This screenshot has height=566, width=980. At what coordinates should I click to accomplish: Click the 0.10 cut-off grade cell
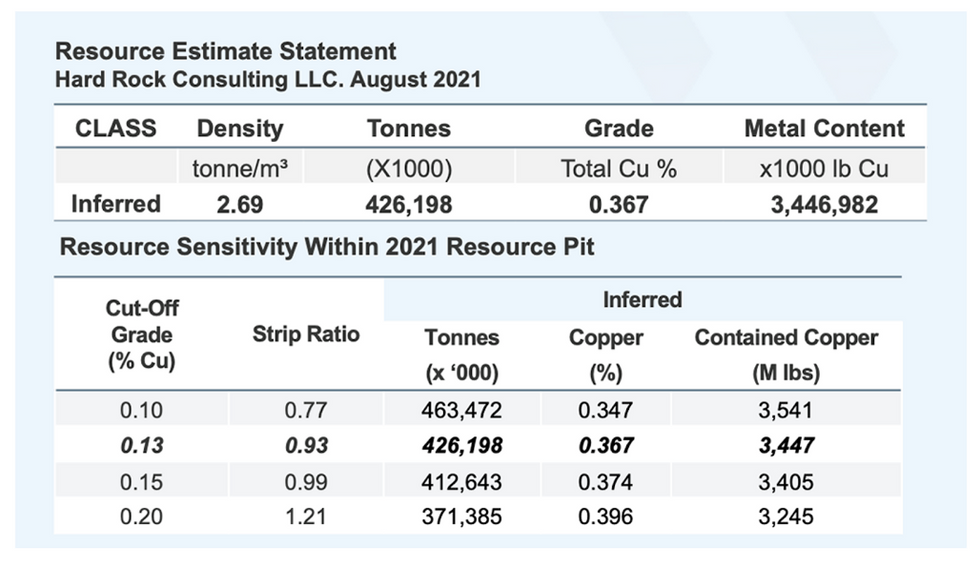140,410
